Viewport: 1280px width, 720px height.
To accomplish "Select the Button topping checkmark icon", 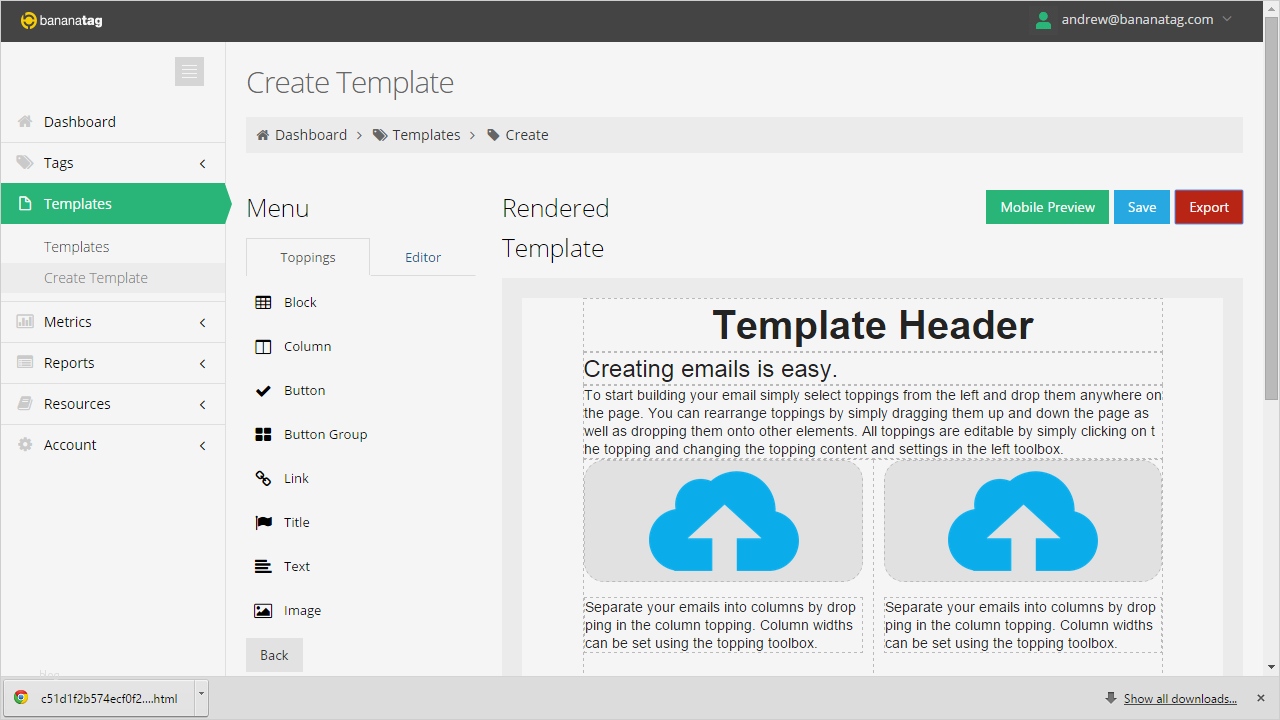I will [263, 390].
